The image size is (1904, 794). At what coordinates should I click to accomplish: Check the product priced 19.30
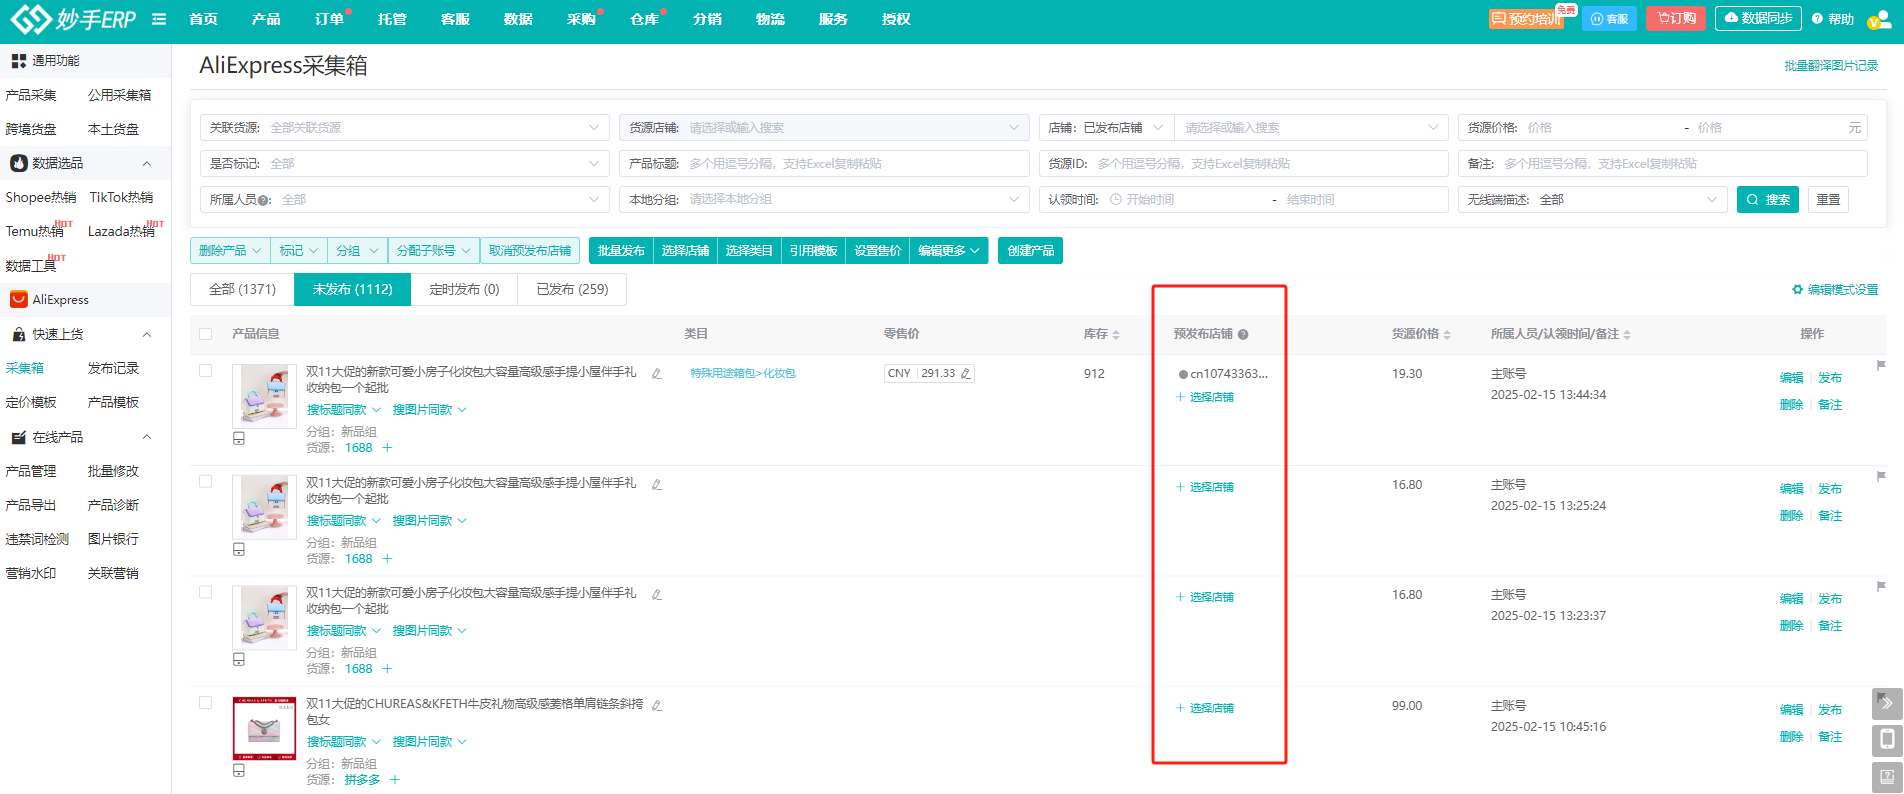205,370
